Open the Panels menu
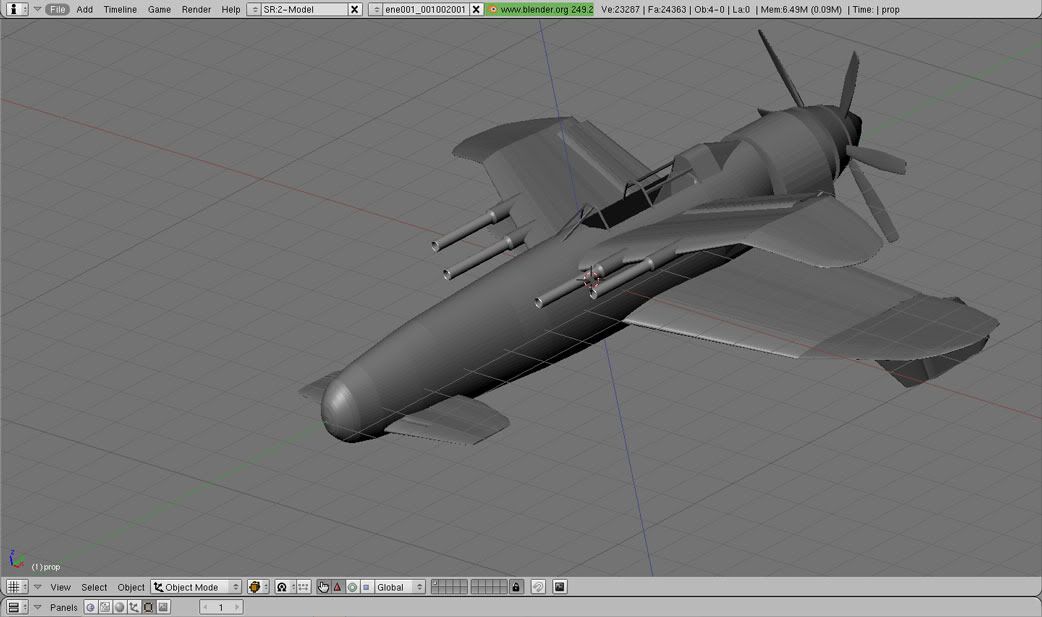The height and width of the screenshot is (617, 1042). coord(64,607)
